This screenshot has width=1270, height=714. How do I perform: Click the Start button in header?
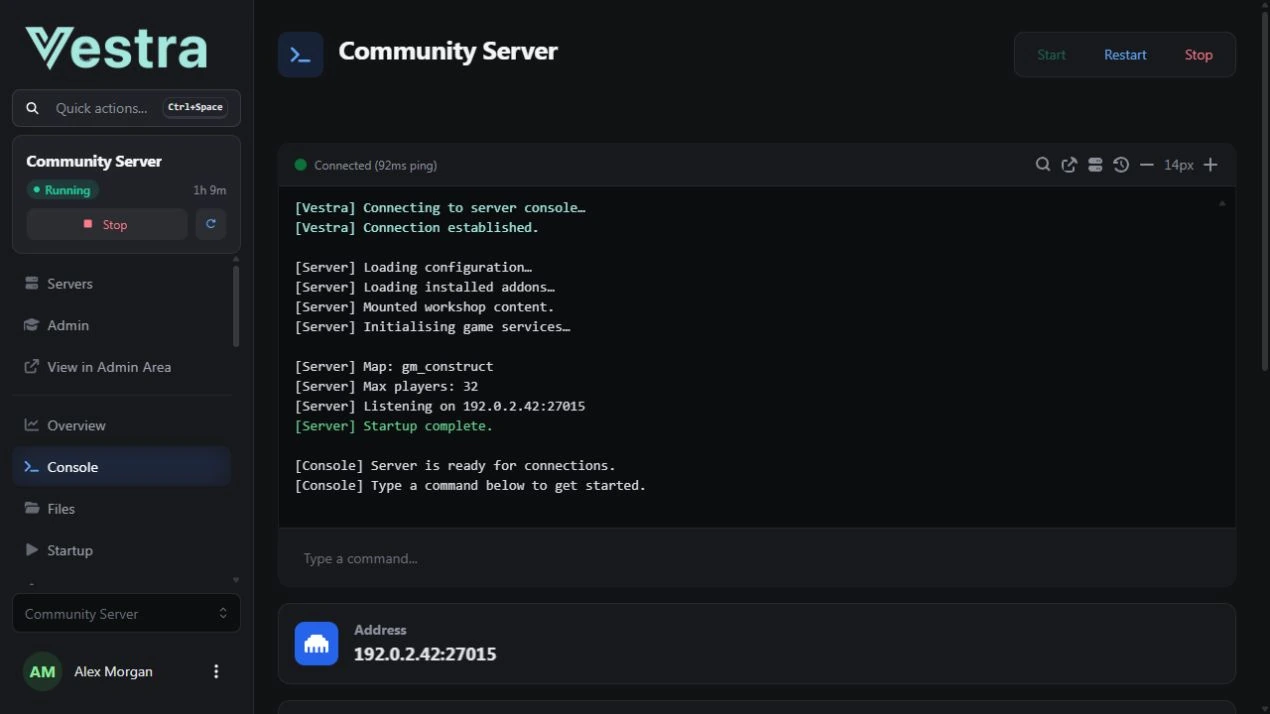pos(1051,55)
